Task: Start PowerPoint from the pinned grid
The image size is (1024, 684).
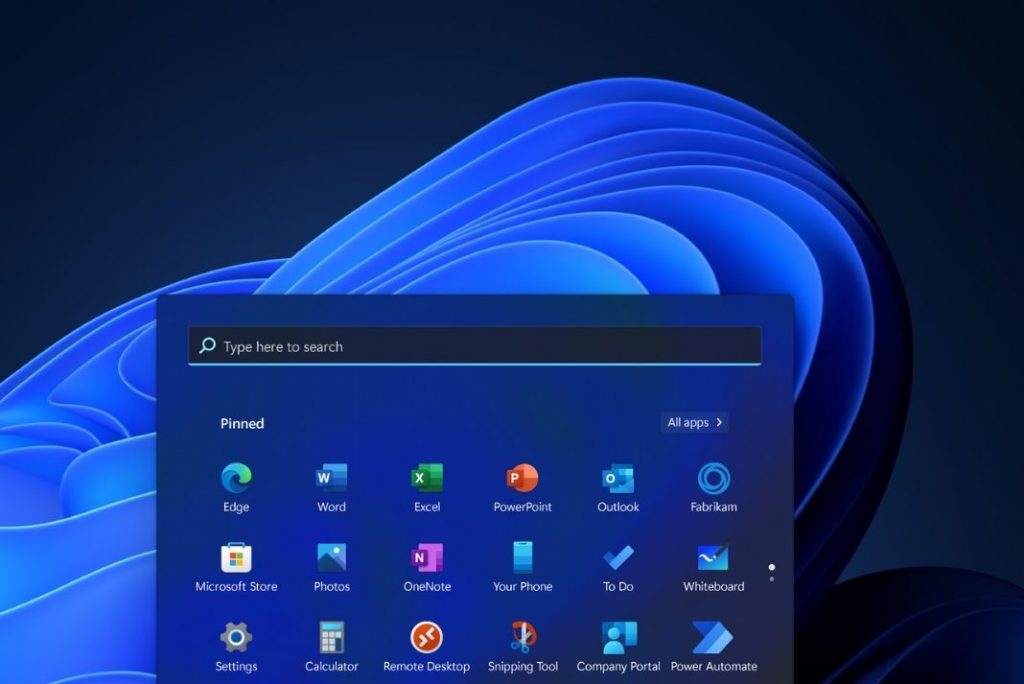Action: pos(522,478)
